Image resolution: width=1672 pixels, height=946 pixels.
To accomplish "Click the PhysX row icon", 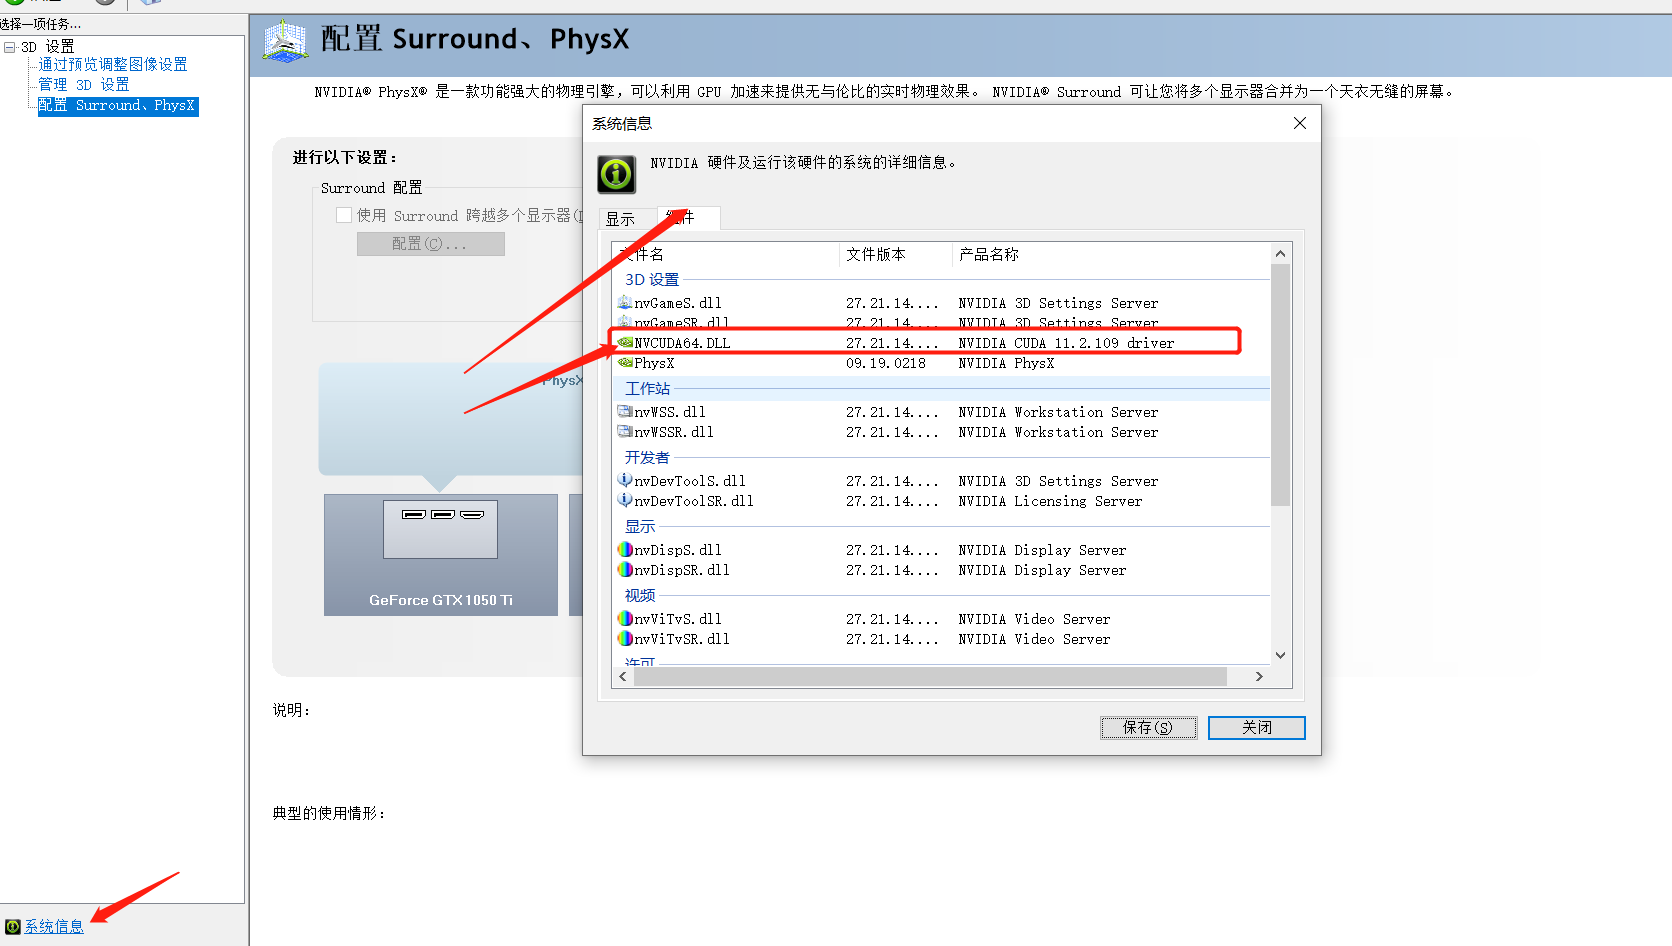I will (x=625, y=363).
